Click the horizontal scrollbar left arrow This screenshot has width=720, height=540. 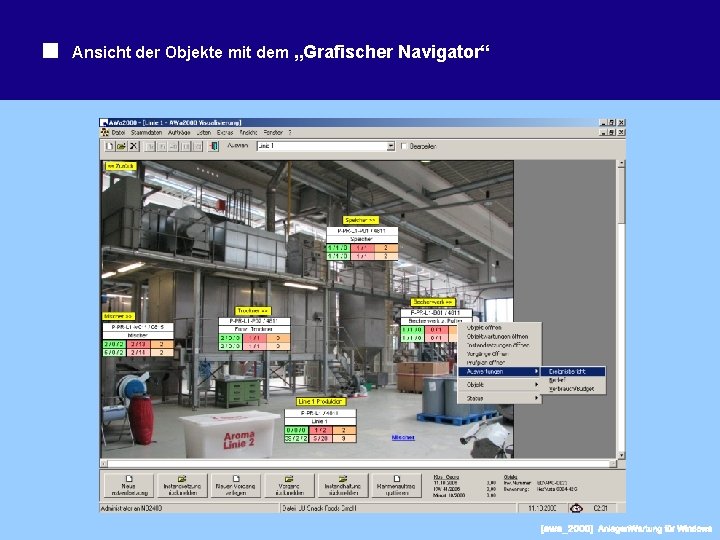click(104, 464)
